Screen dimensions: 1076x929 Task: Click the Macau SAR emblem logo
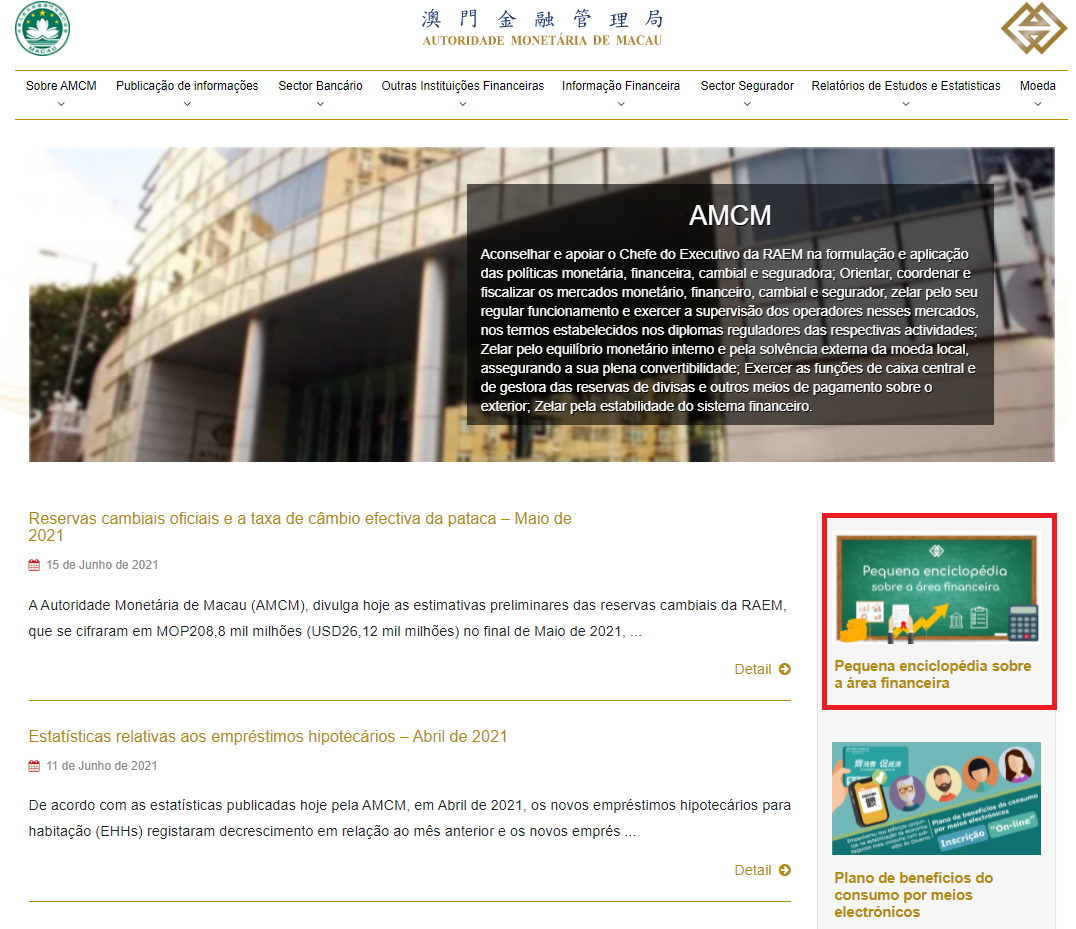coord(43,29)
